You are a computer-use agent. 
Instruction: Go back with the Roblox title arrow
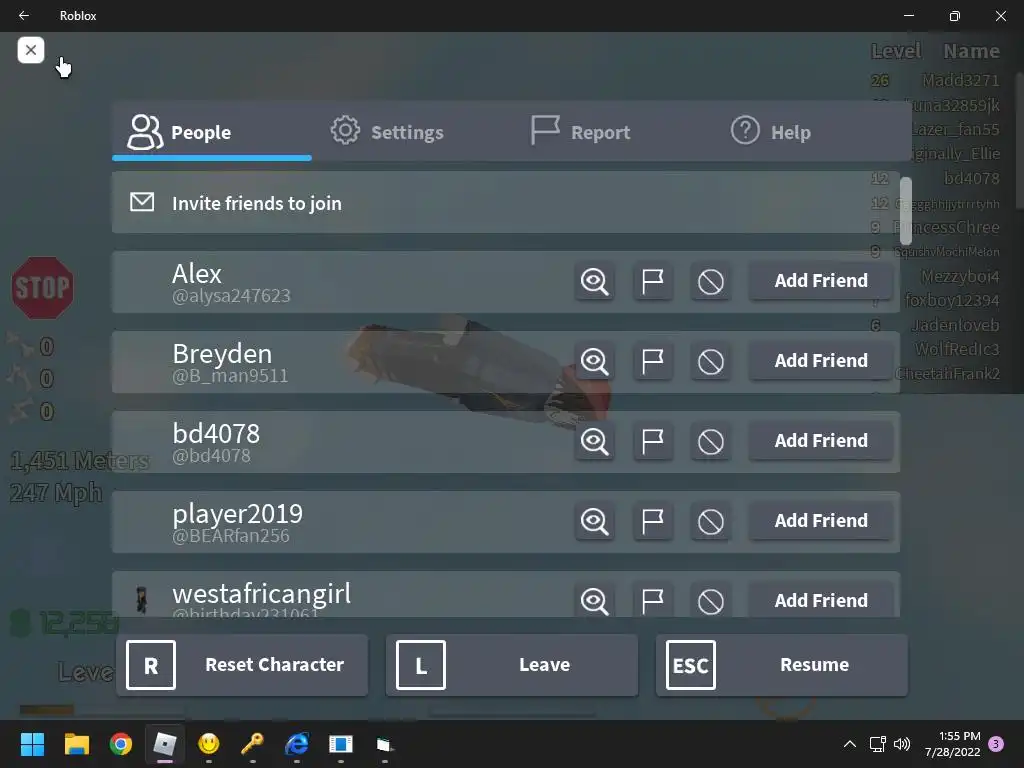[24, 16]
